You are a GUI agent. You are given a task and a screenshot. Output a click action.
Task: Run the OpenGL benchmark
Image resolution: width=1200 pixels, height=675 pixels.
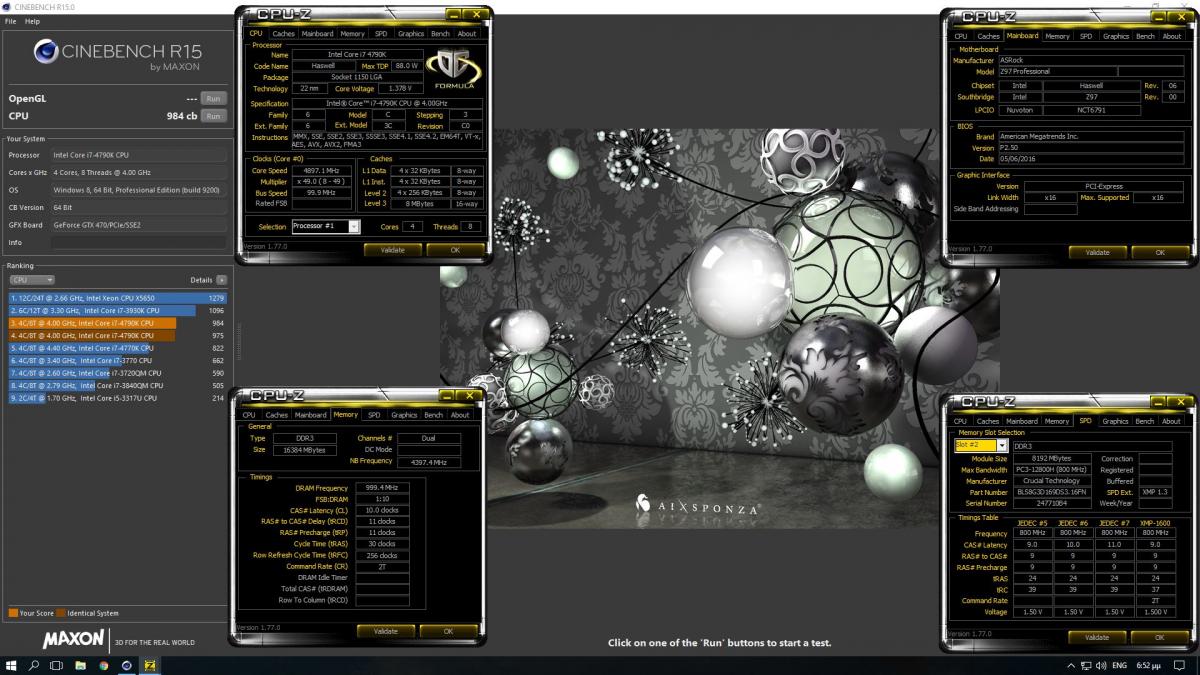212,99
